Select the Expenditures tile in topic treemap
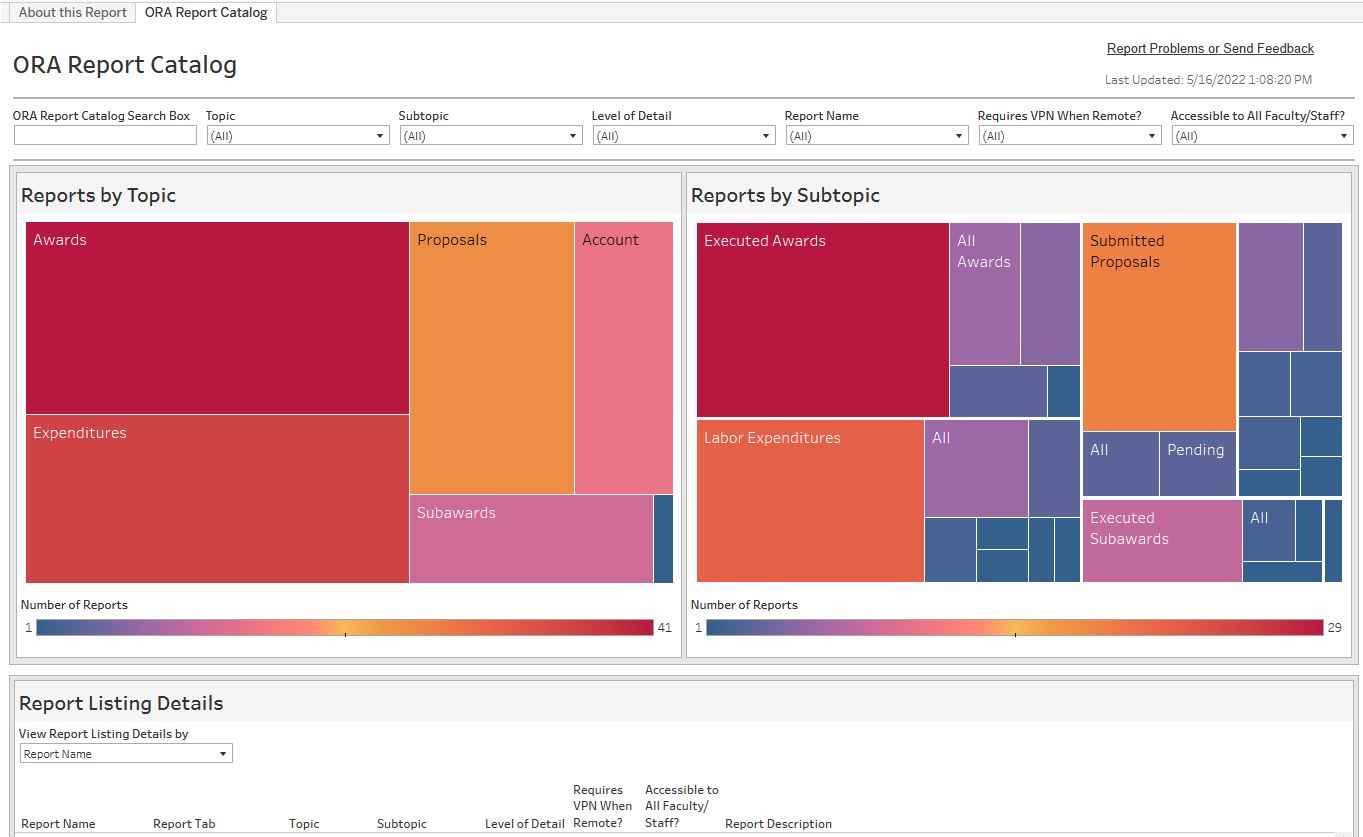Viewport: 1363px width, 837px height. coord(217,499)
